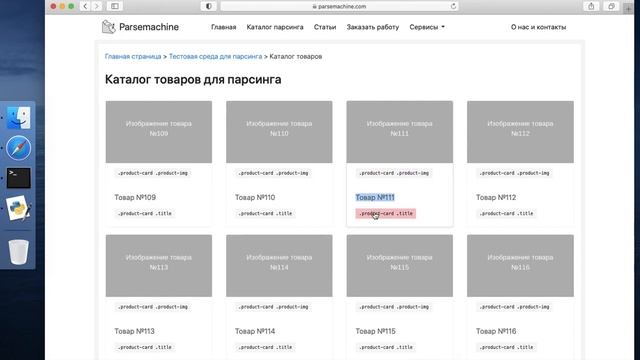The height and width of the screenshot is (360, 640).
Task: Click the Товар №115 title
Action: [376, 331]
